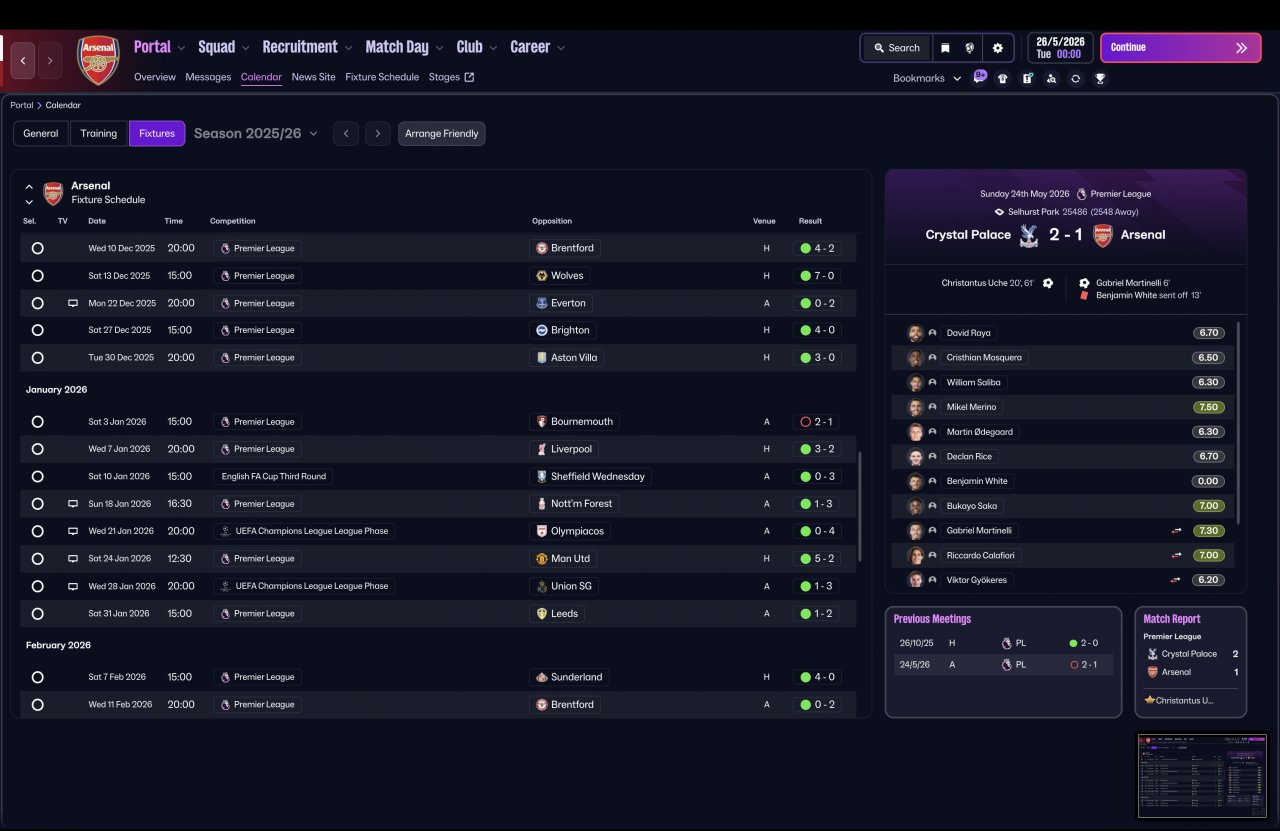Viewport: 1280px width, 831px height.
Task: Select radio button for Everton fixture
Action: pyautogui.click(x=37, y=303)
